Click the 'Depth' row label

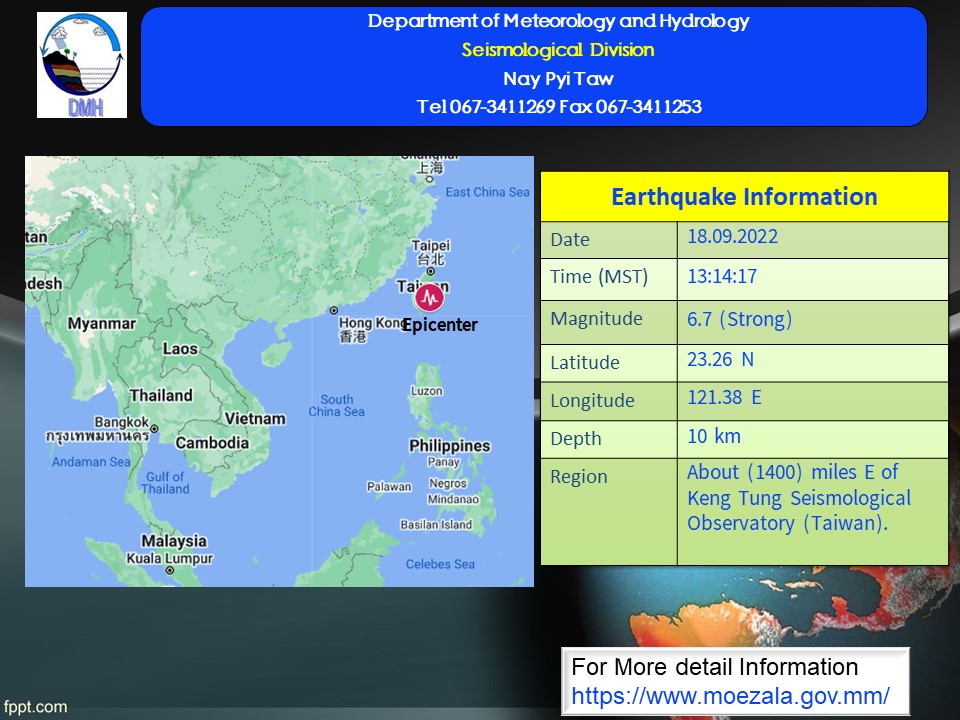(x=576, y=439)
